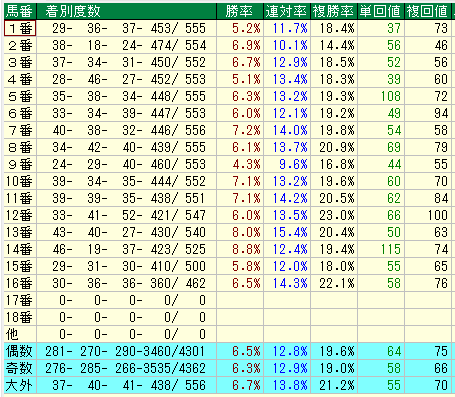Click 複勝率 20.9% in the 8番 row
455x397 pixels.
click(x=337, y=147)
